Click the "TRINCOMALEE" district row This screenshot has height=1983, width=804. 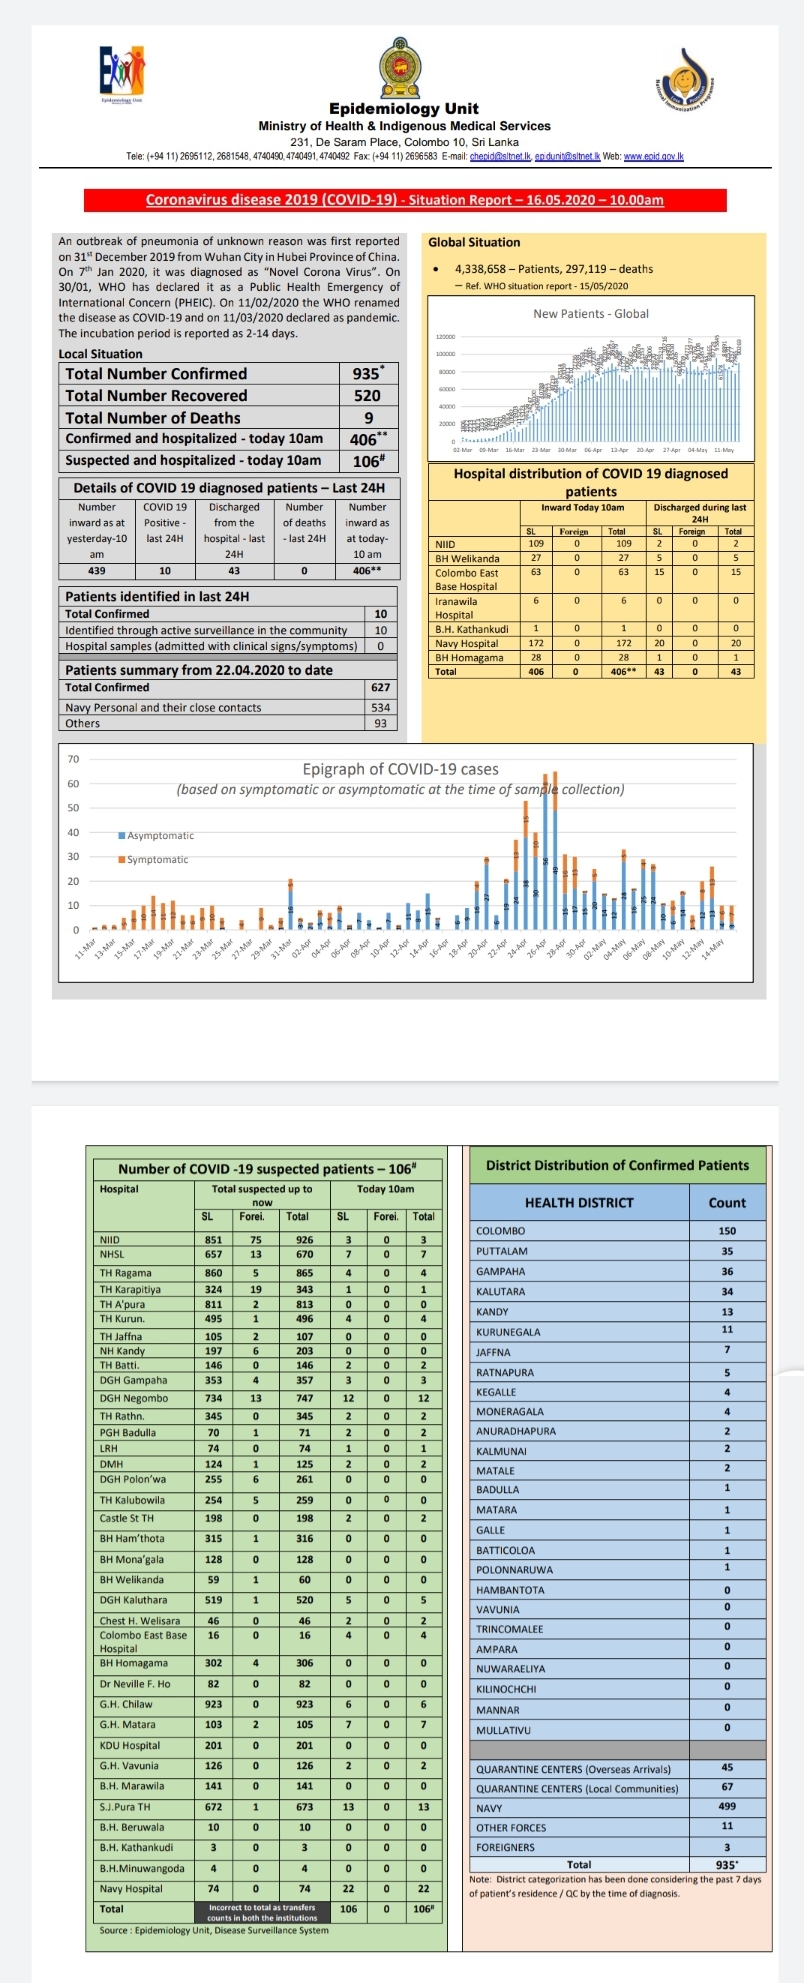pyautogui.click(x=617, y=1629)
